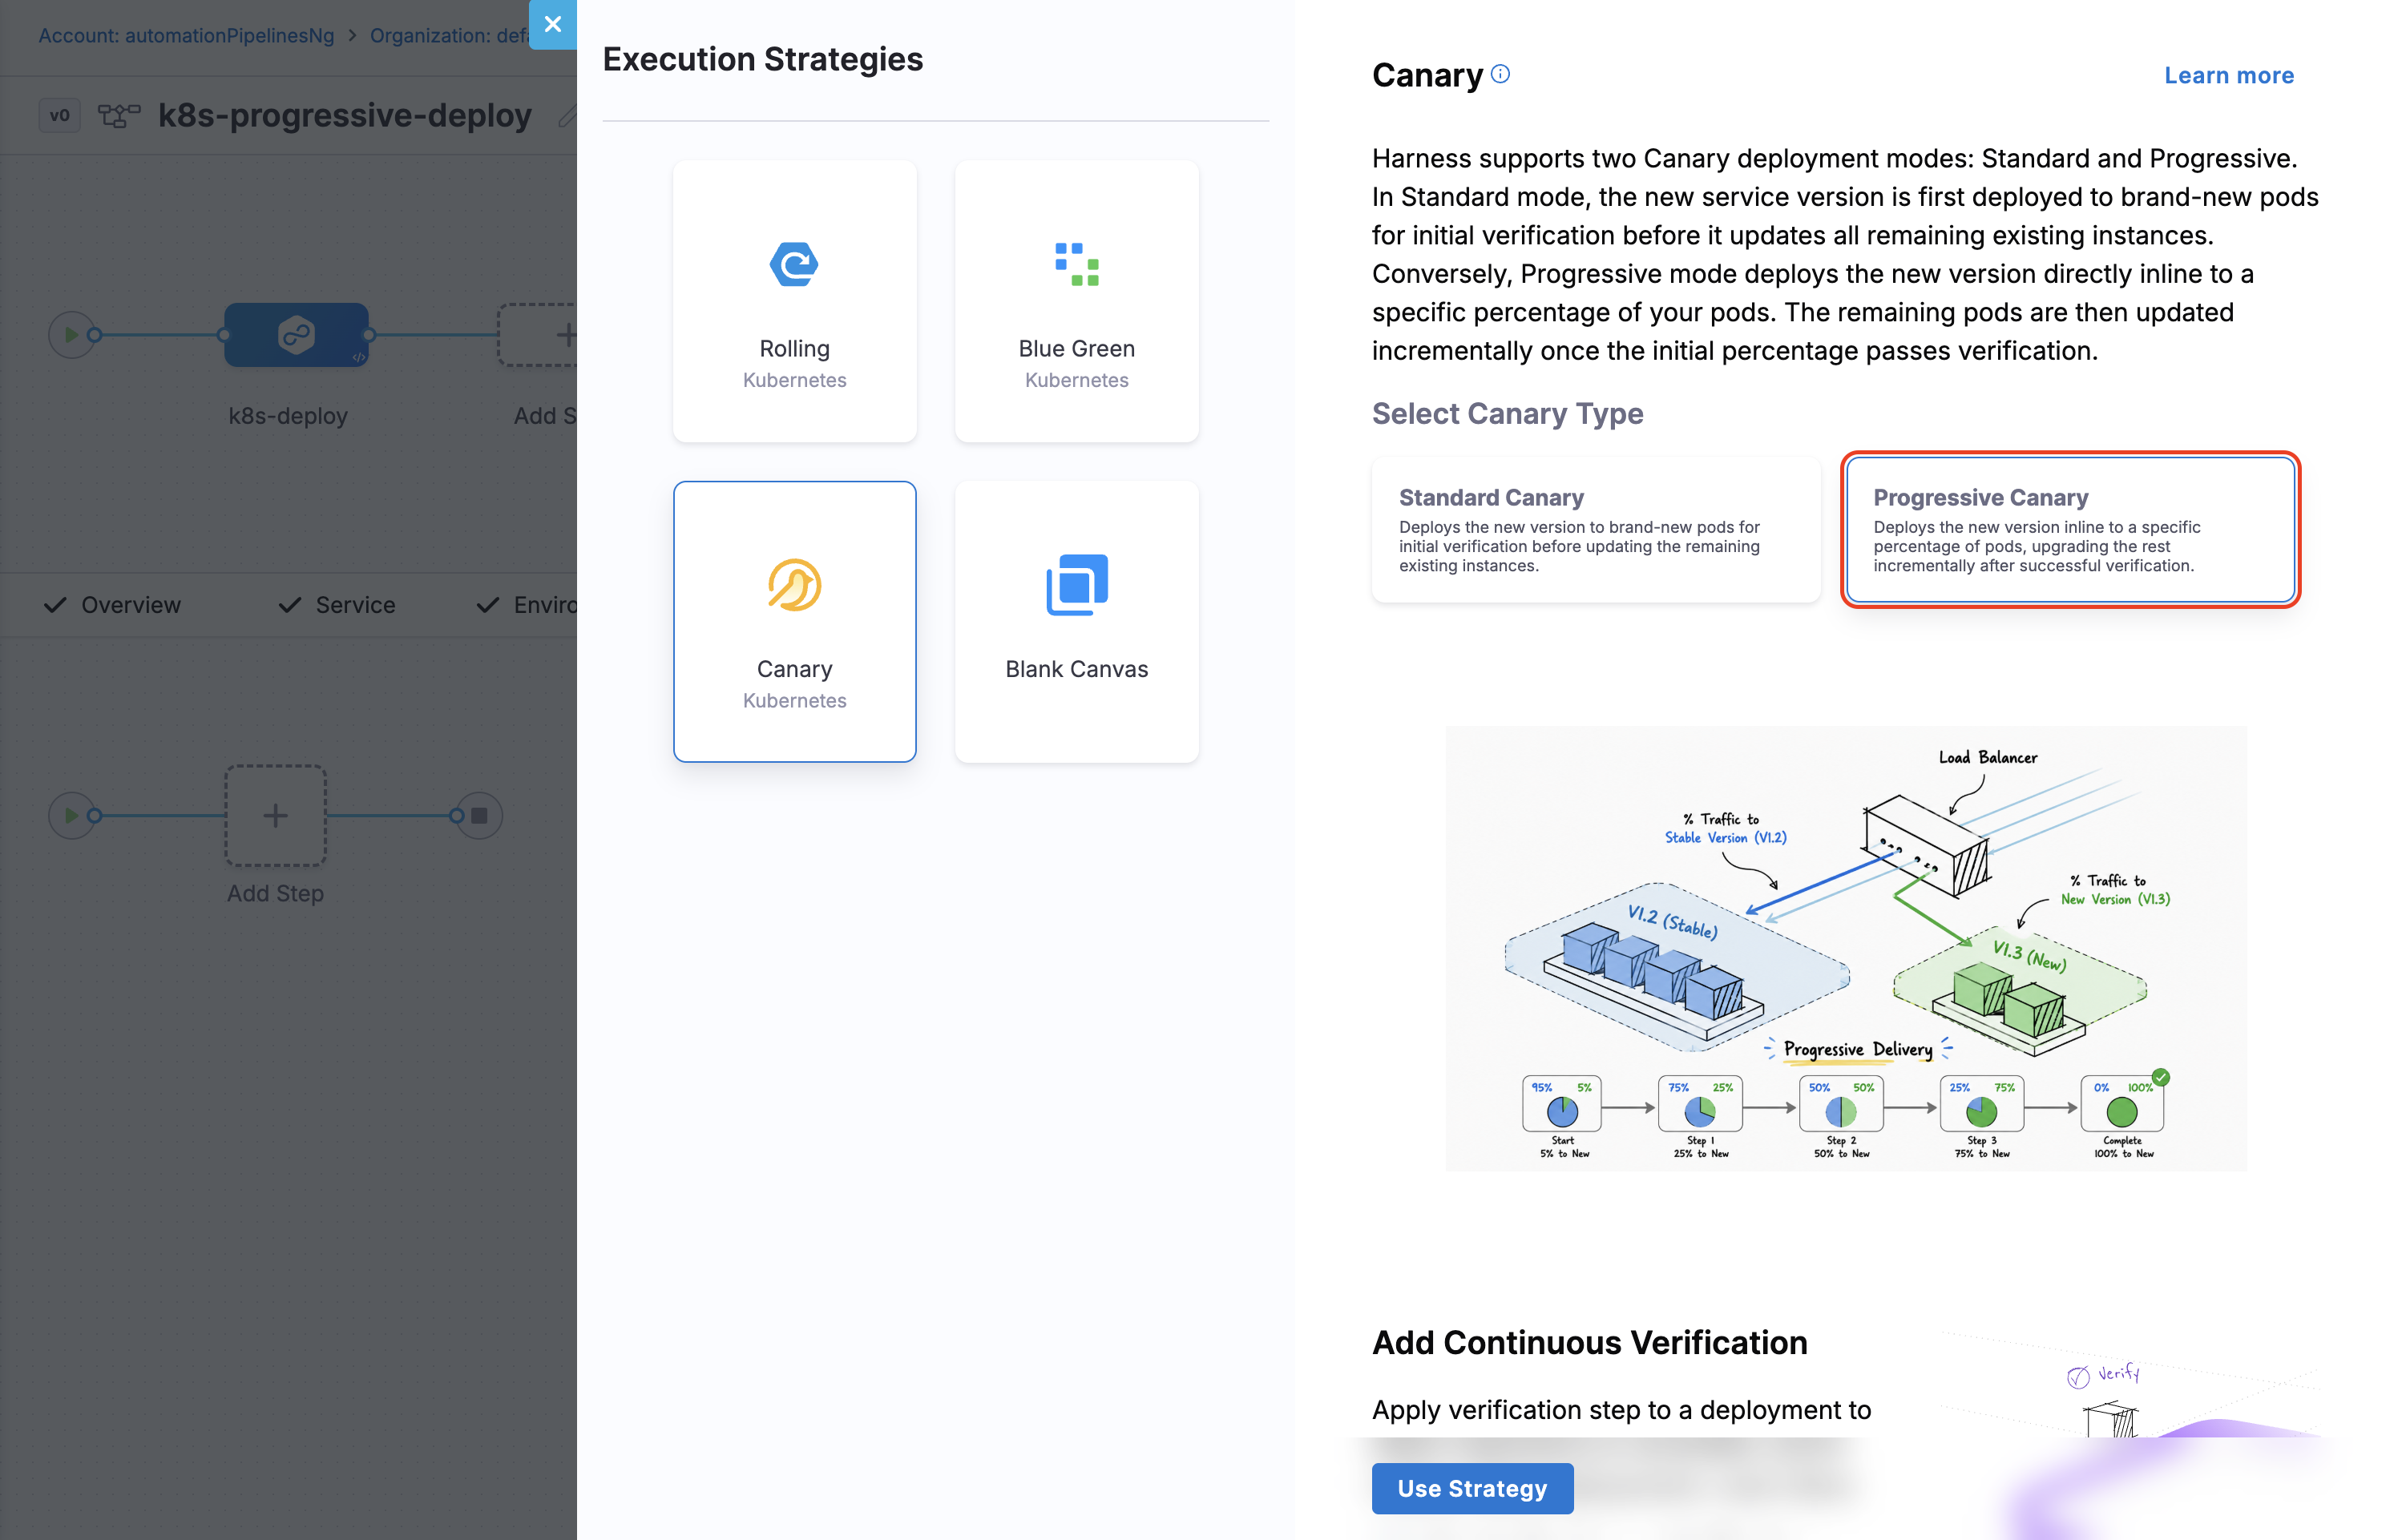Click the Select Canary Type heading
The width and height of the screenshot is (2398, 1540).
1507,413
